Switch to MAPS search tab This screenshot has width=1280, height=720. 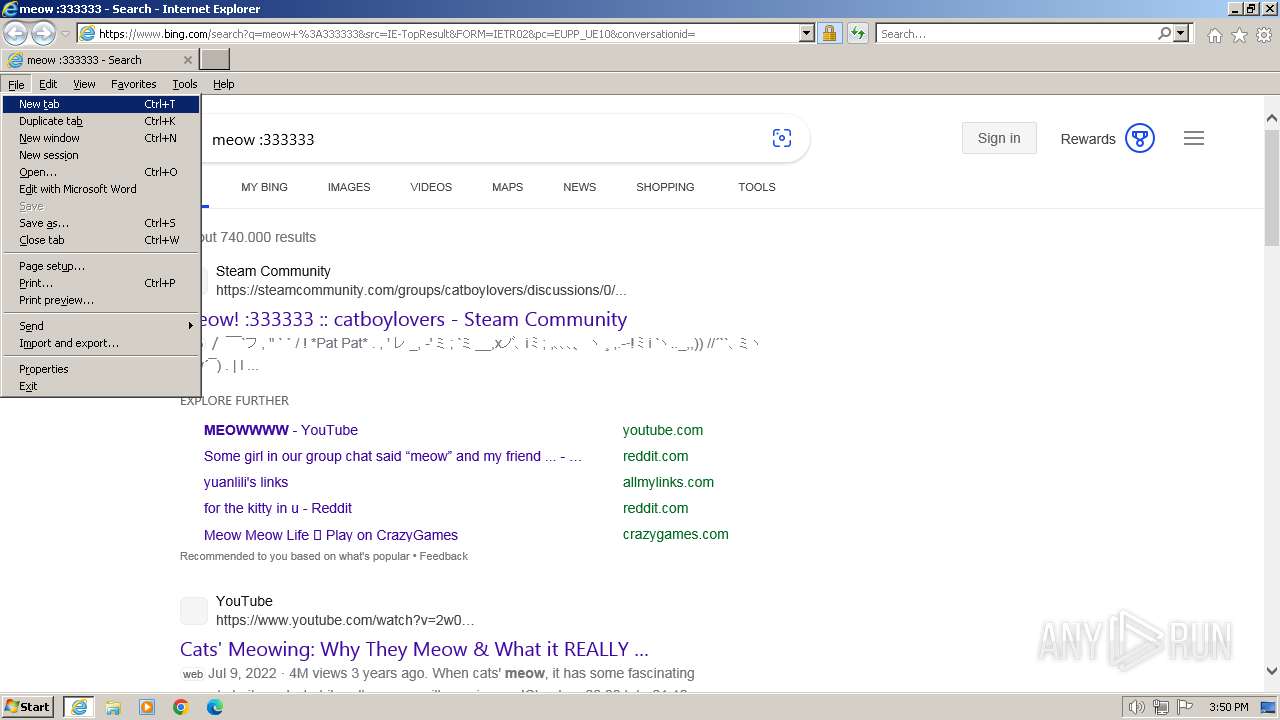click(507, 187)
